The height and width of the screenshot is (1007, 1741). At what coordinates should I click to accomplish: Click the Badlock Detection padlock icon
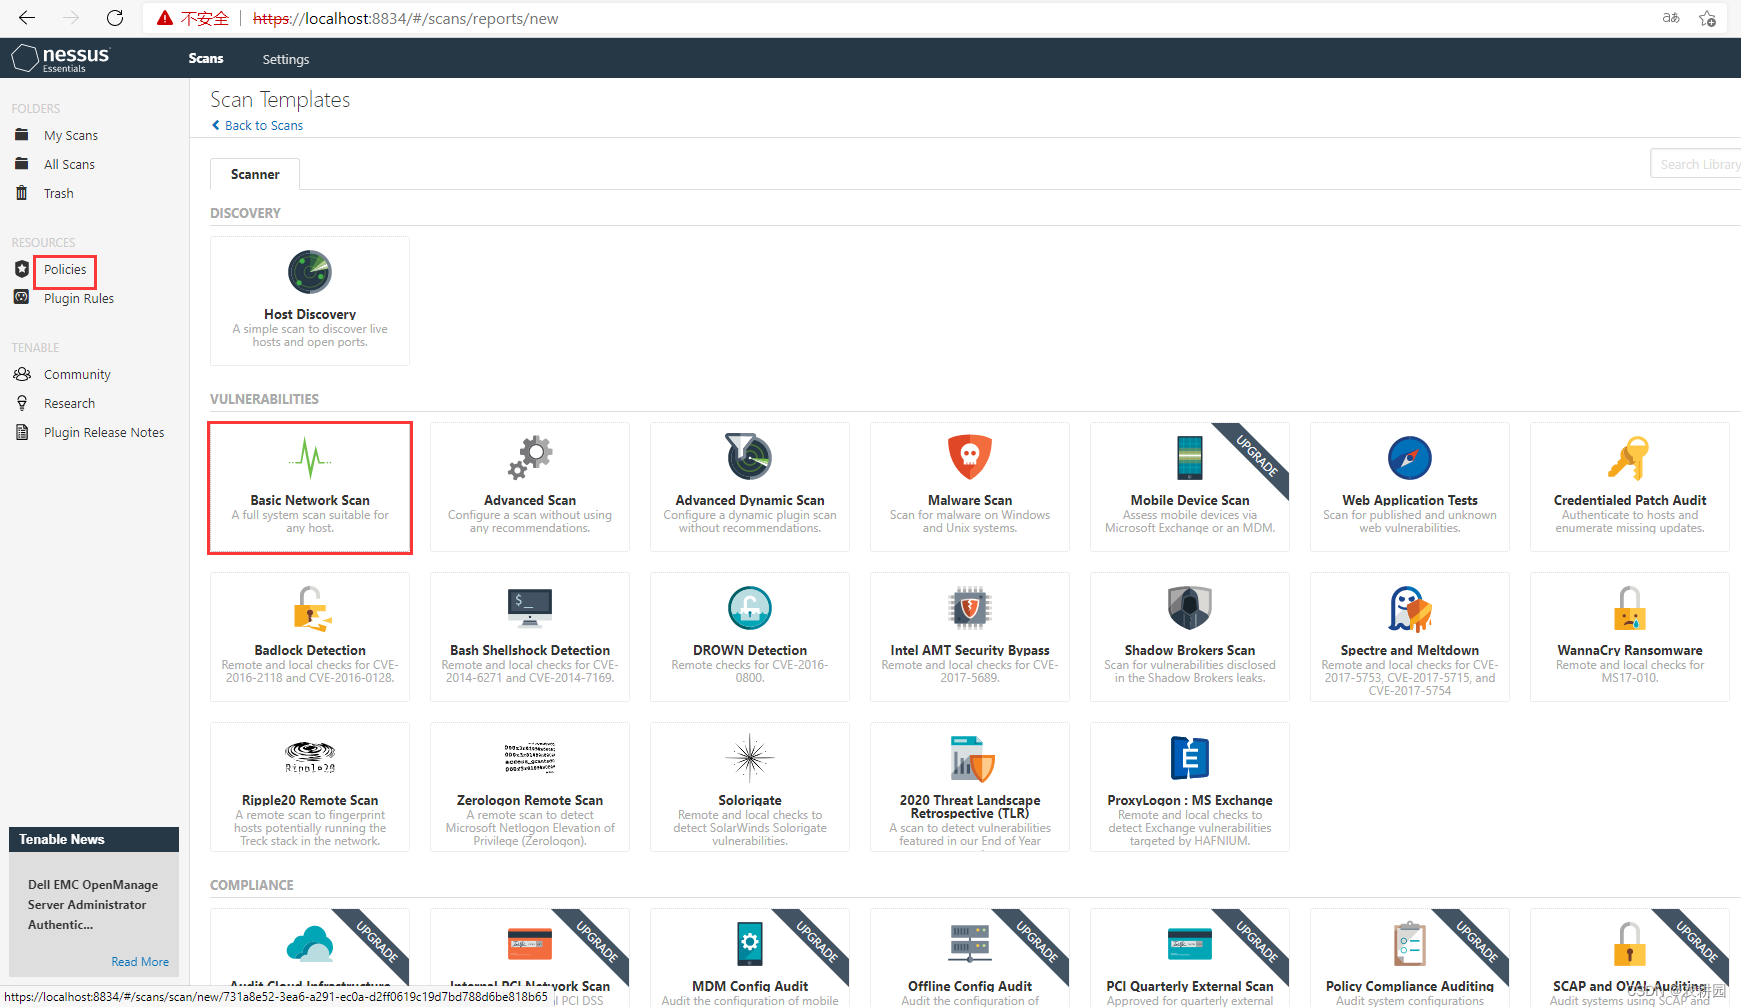point(311,608)
